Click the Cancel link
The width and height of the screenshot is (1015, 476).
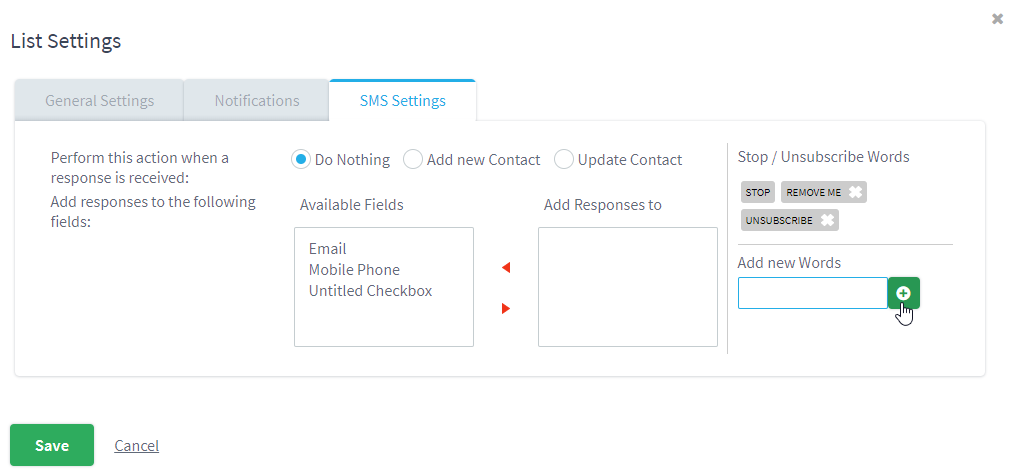(137, 446)
